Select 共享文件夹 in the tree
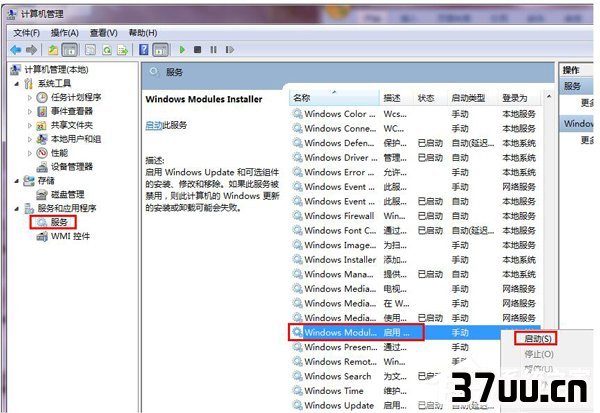Screen dimensions: 600x413 click(x=72, y=125)
